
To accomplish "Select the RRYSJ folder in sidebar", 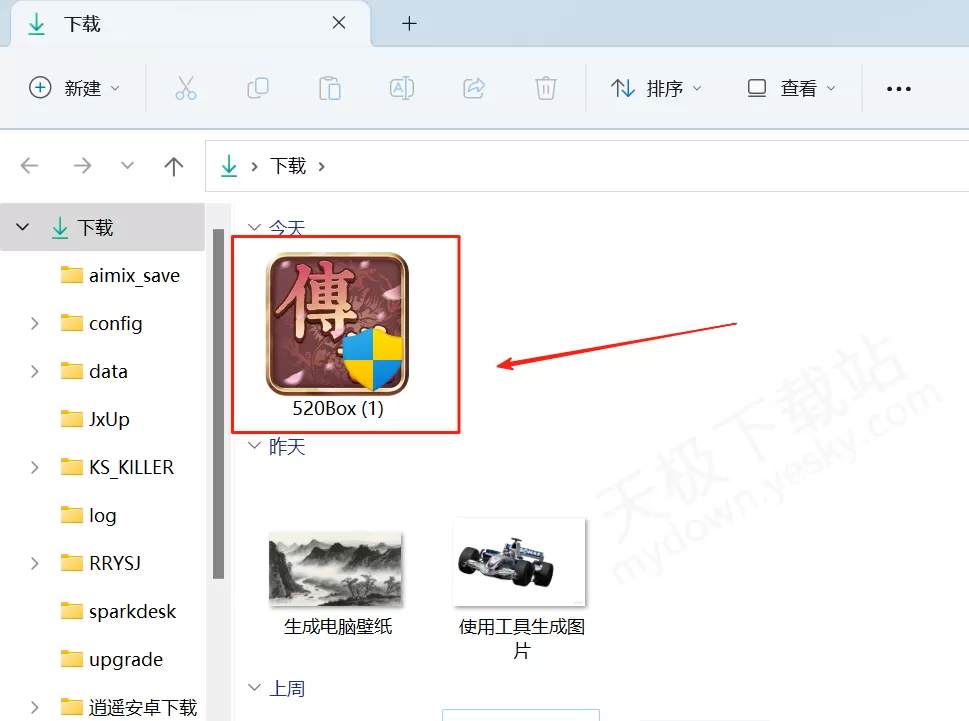I will (115, 563).
